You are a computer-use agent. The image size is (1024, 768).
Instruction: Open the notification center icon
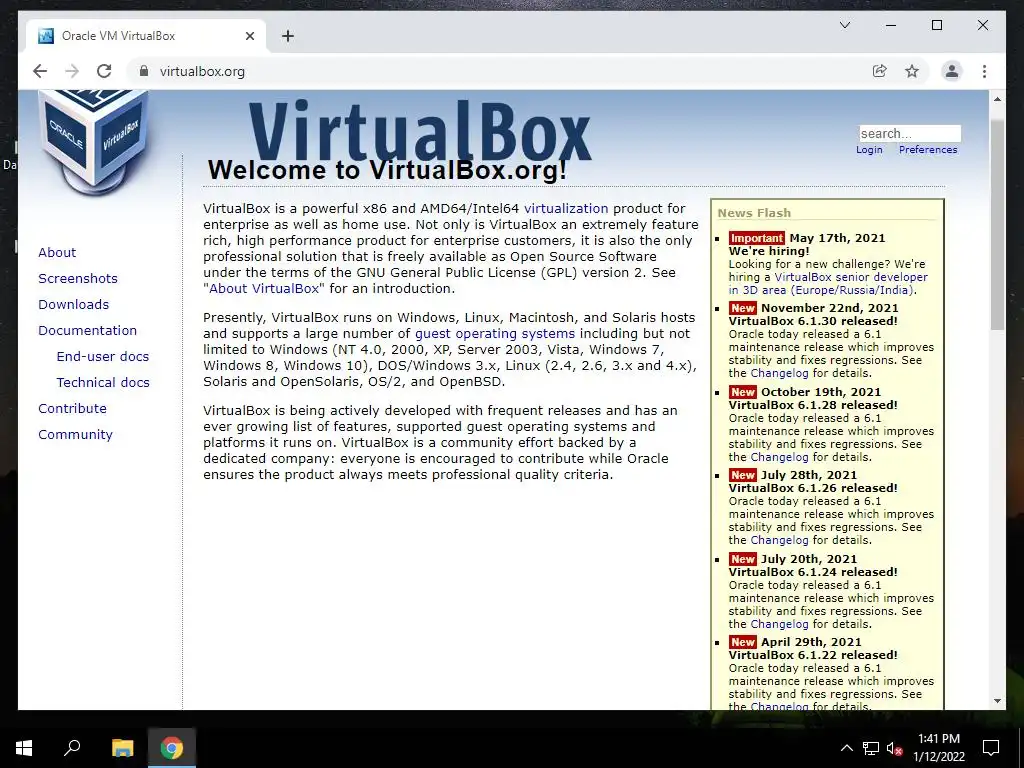click(x=991, y=748)
